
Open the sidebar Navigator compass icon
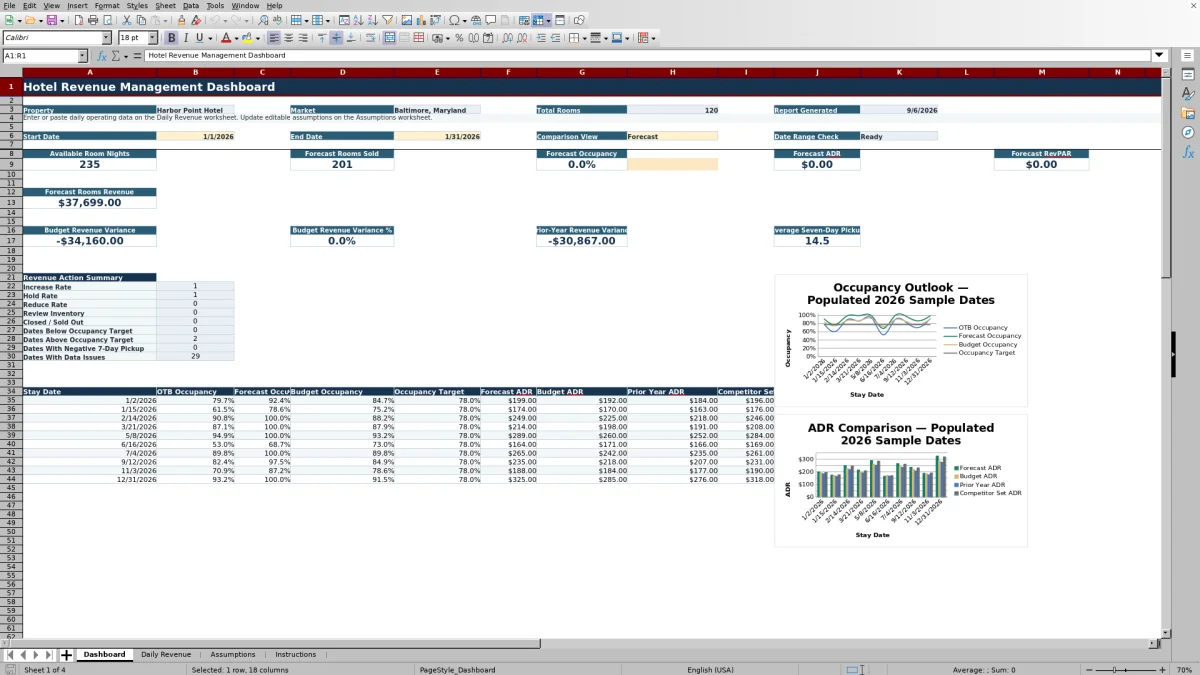[1188, 132]
